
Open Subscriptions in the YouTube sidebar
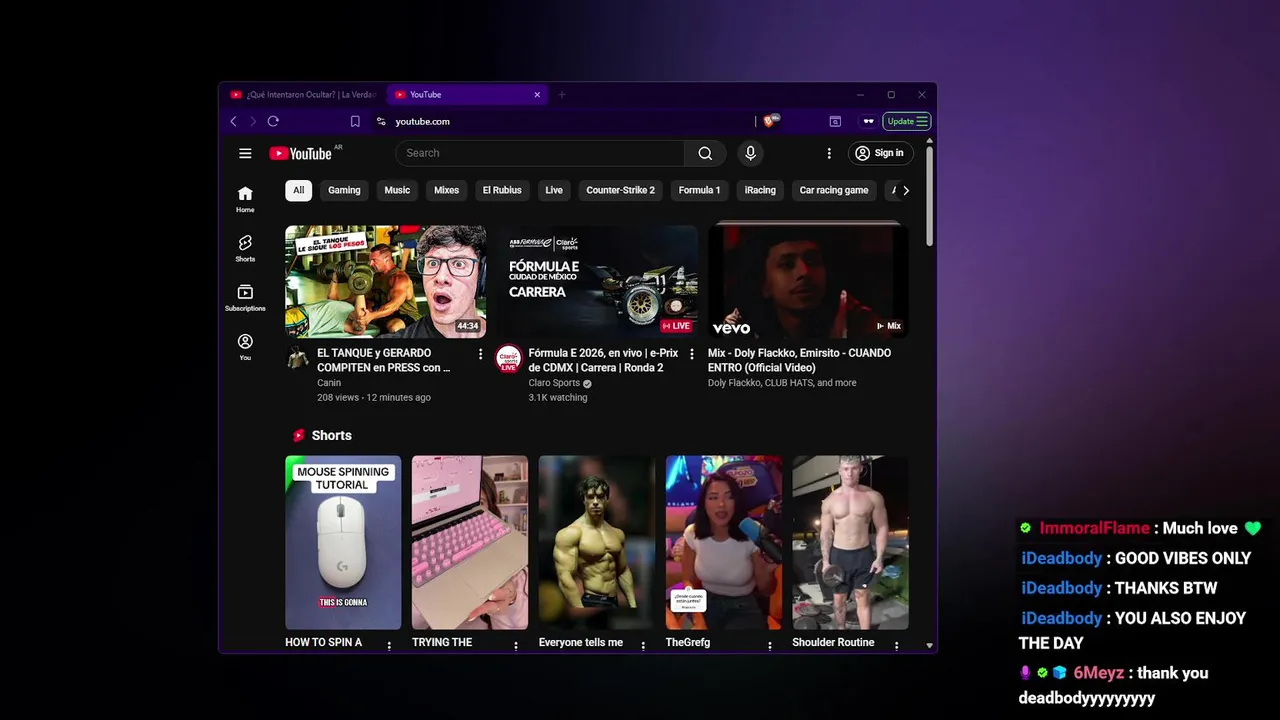(x=245, y=297)
